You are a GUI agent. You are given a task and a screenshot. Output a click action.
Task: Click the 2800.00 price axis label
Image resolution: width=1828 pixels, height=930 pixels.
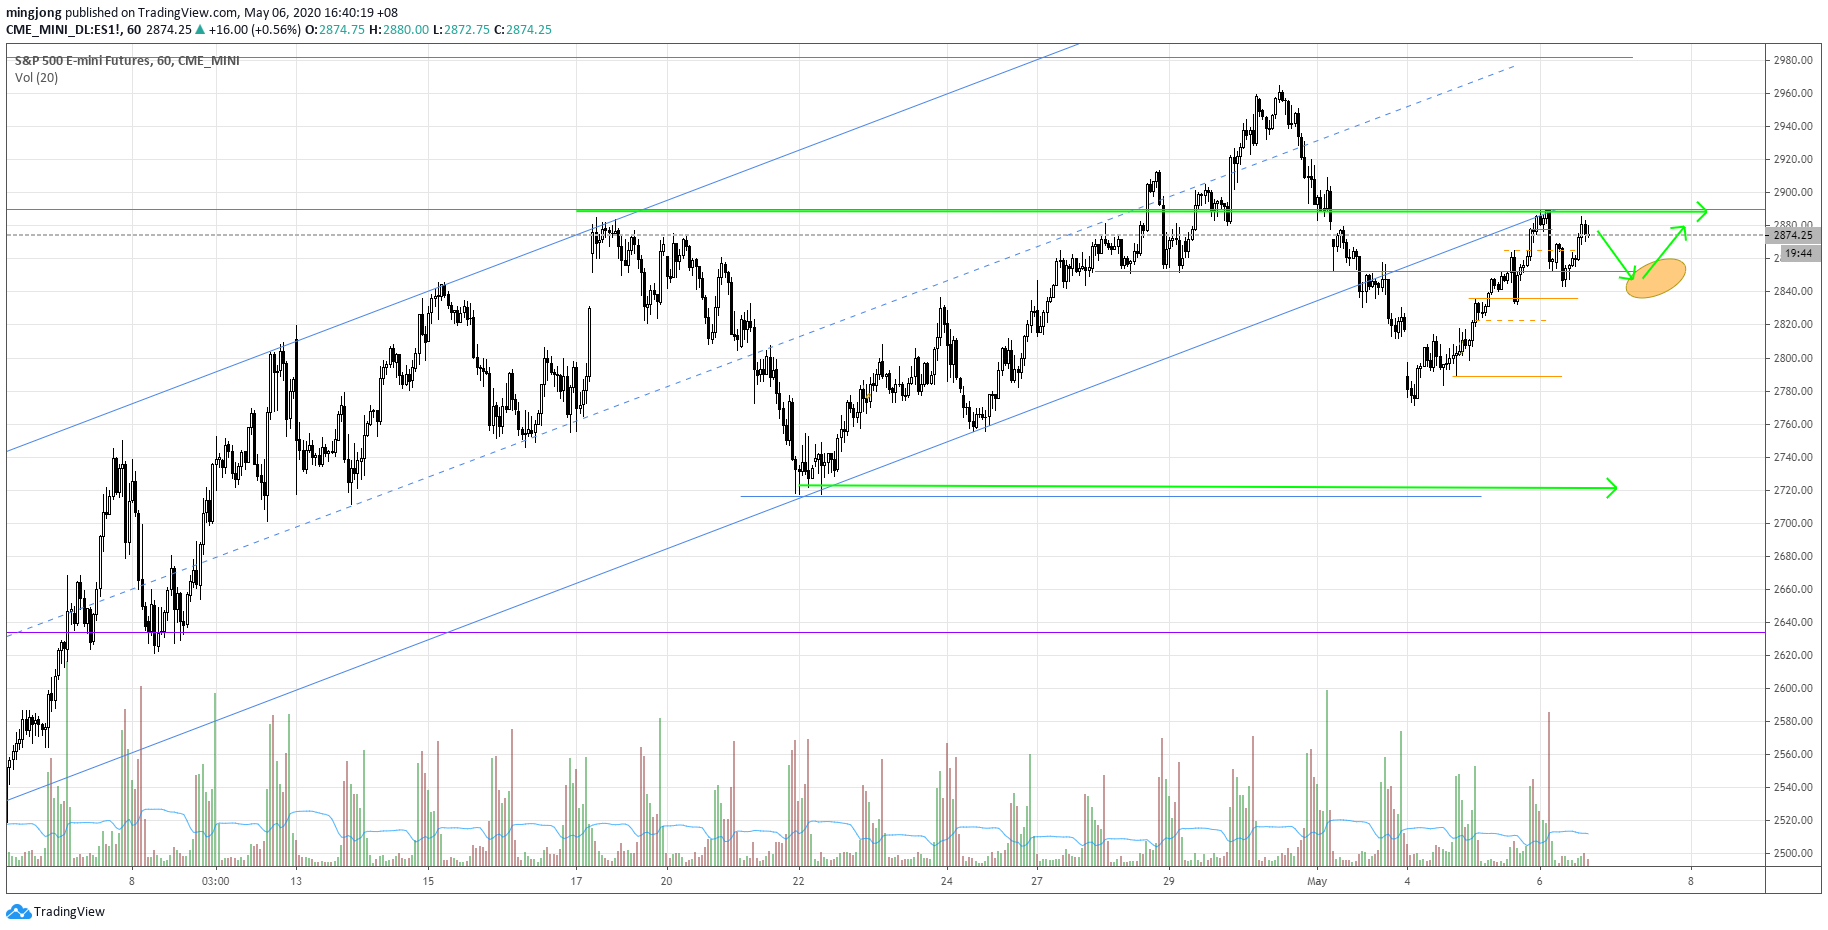(x=1793, y=358)
